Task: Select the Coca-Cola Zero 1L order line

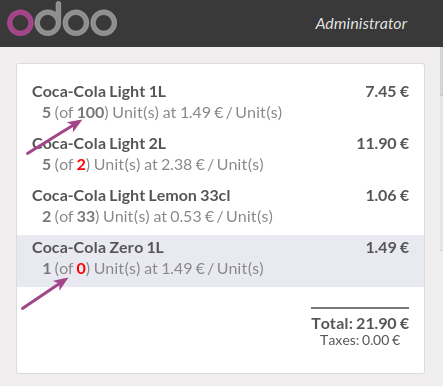Action: click(x=220, y=261)
